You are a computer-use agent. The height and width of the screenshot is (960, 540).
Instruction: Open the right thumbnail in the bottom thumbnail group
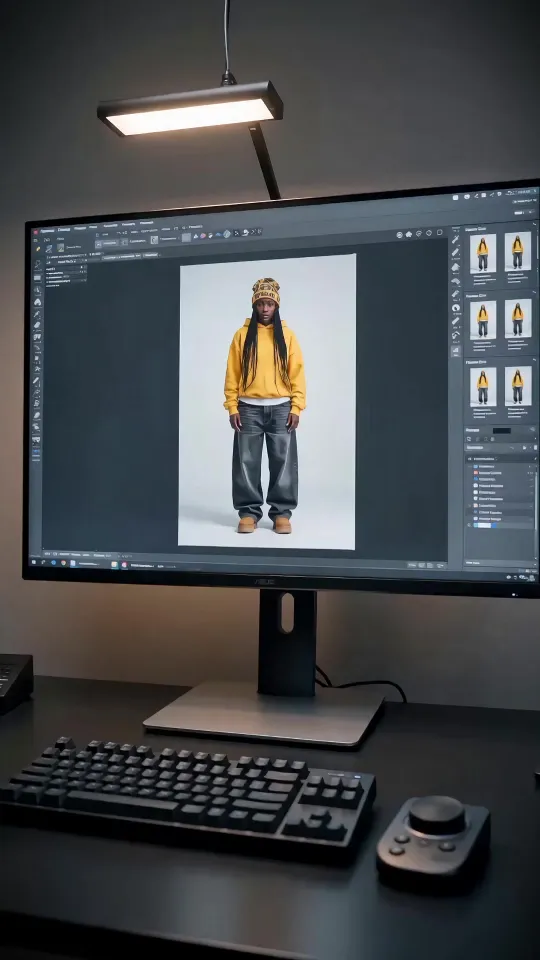[518, 386]
